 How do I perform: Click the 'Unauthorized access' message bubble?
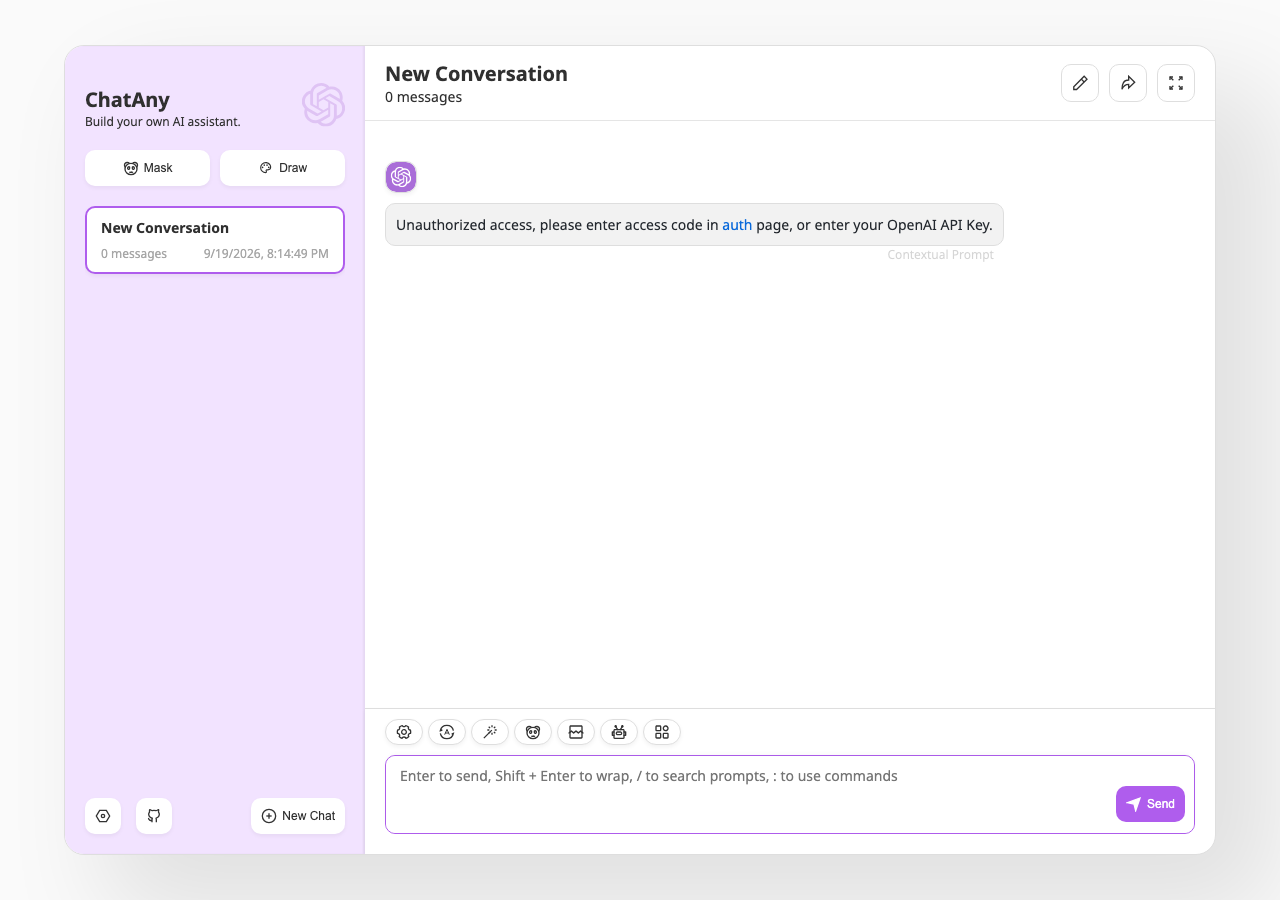click(694, 225)
